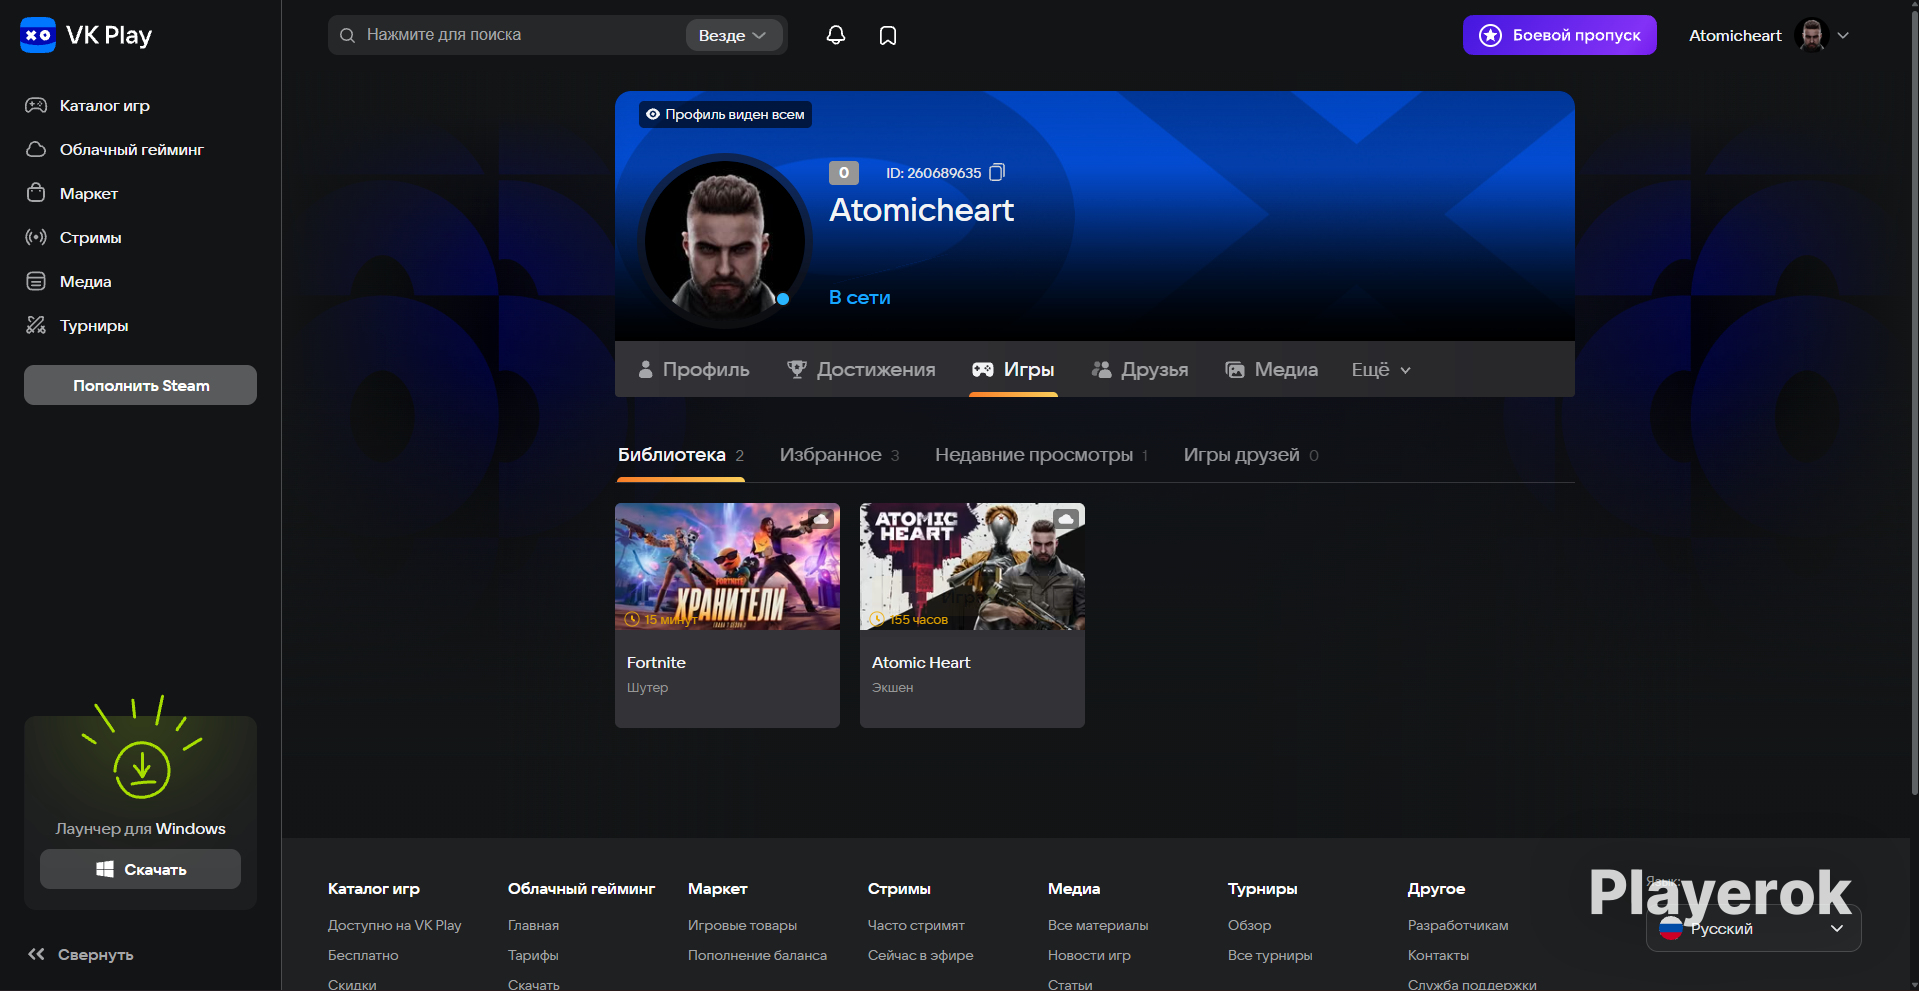Screen dimensions: 1919x991
Task: Open footer link Разработчикам
Action: (x=1458, y=925)
